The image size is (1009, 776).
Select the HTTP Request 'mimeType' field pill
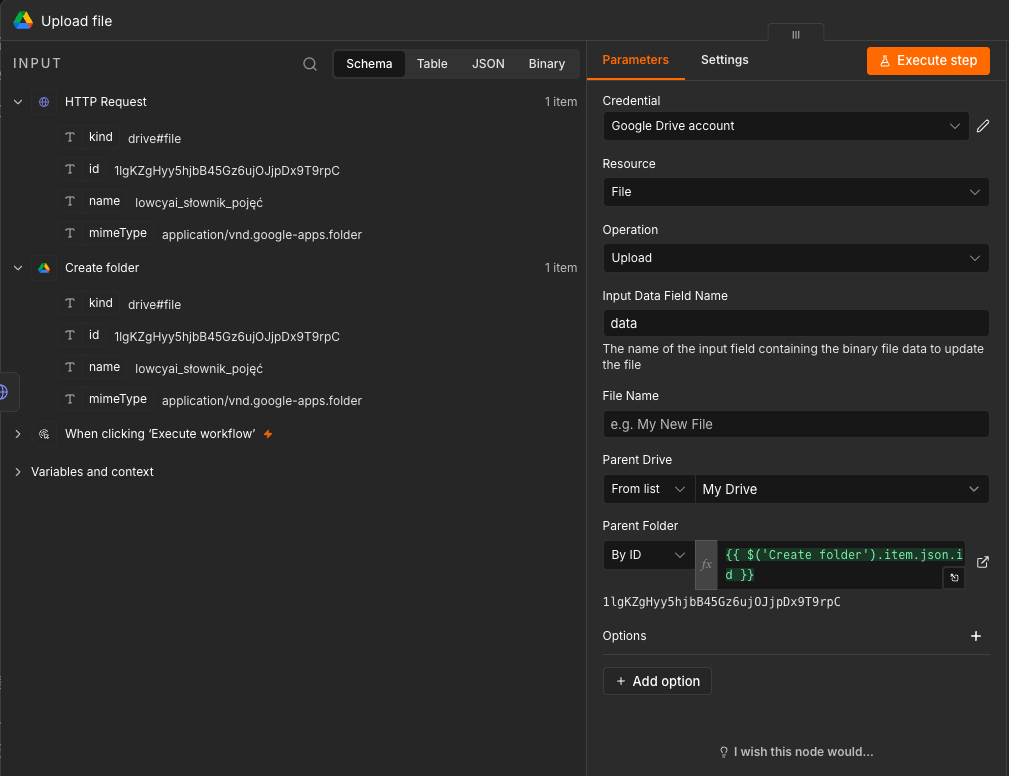[106, 233]
